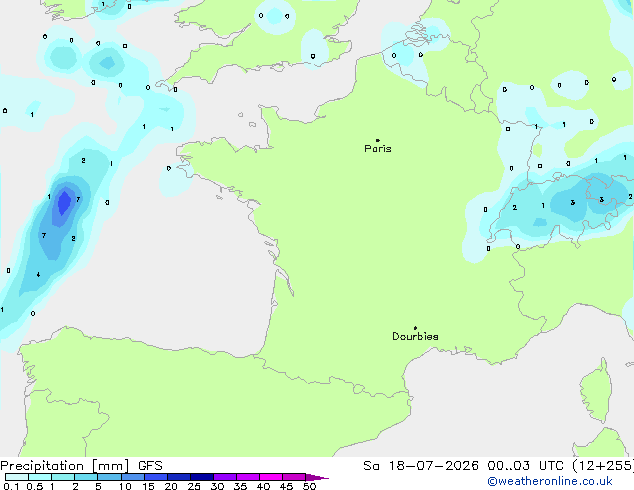Pick the 25–30 mm darkest blue swatch
Image resolution: width=634 pixels, height=490 pixels.
[201, 477]
